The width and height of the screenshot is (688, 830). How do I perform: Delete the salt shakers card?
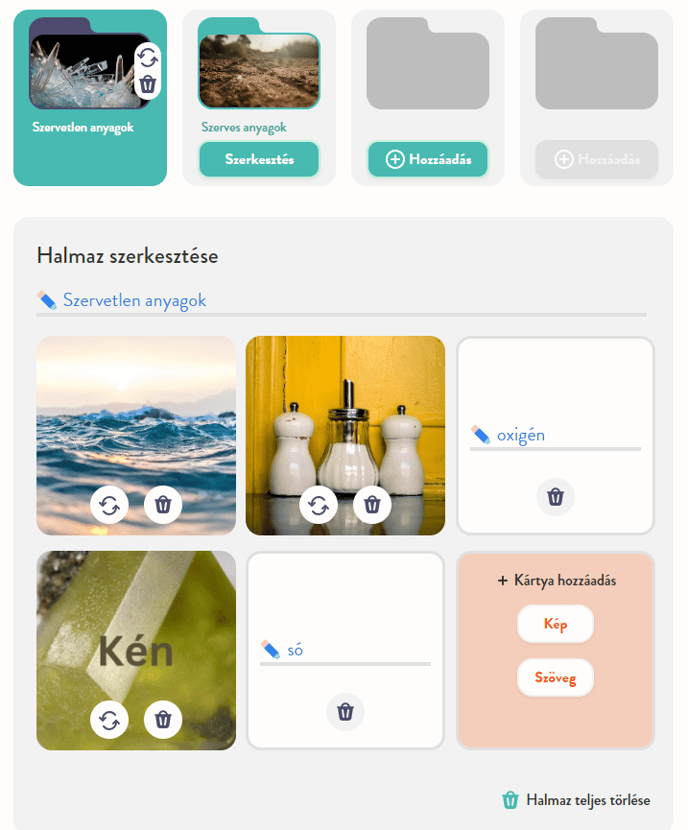pyautogui.click(x=372, y=505)
